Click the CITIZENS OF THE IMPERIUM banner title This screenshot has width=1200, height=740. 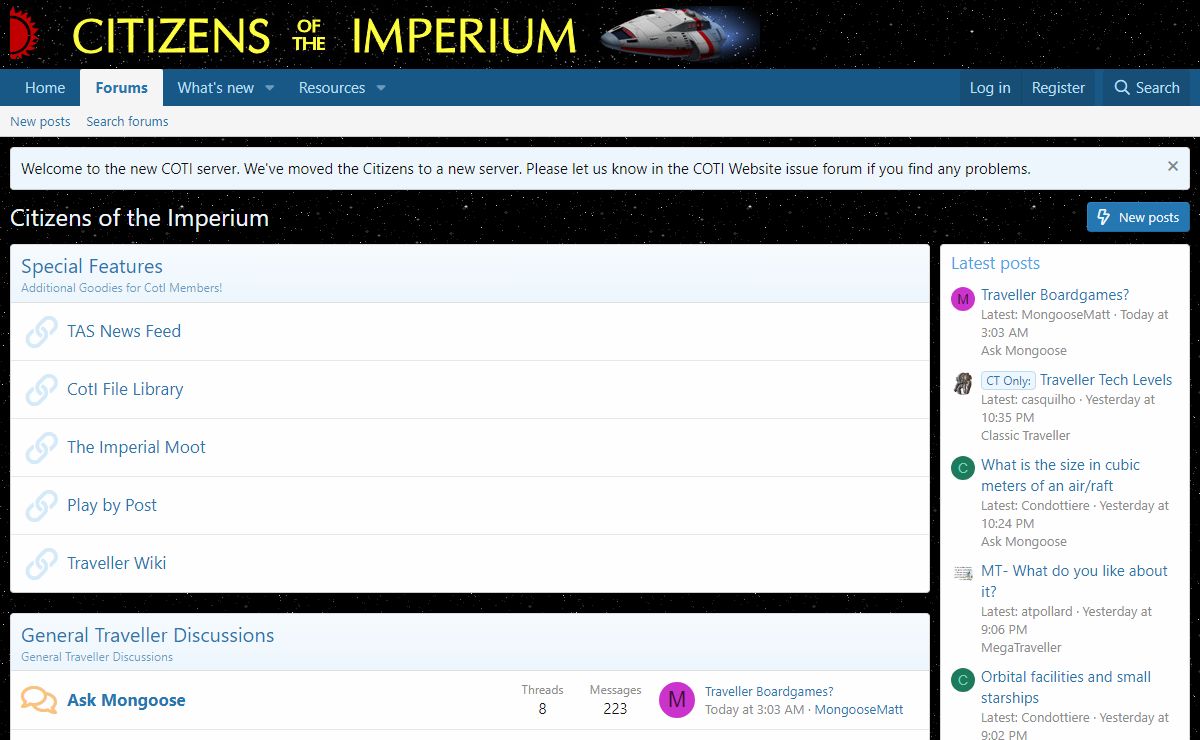pos(324,36)
